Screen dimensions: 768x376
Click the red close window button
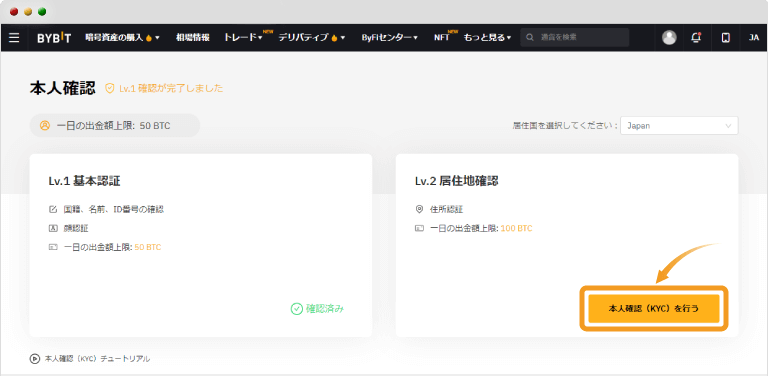14,12
